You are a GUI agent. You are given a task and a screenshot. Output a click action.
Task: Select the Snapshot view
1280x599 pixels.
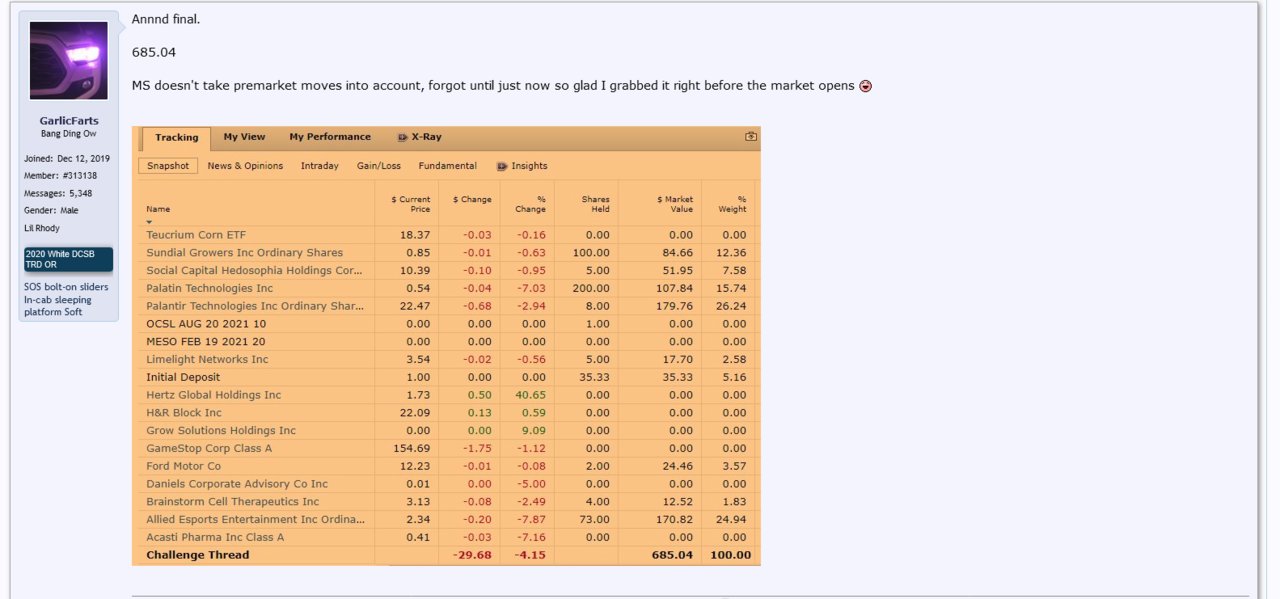click(168, 166)
